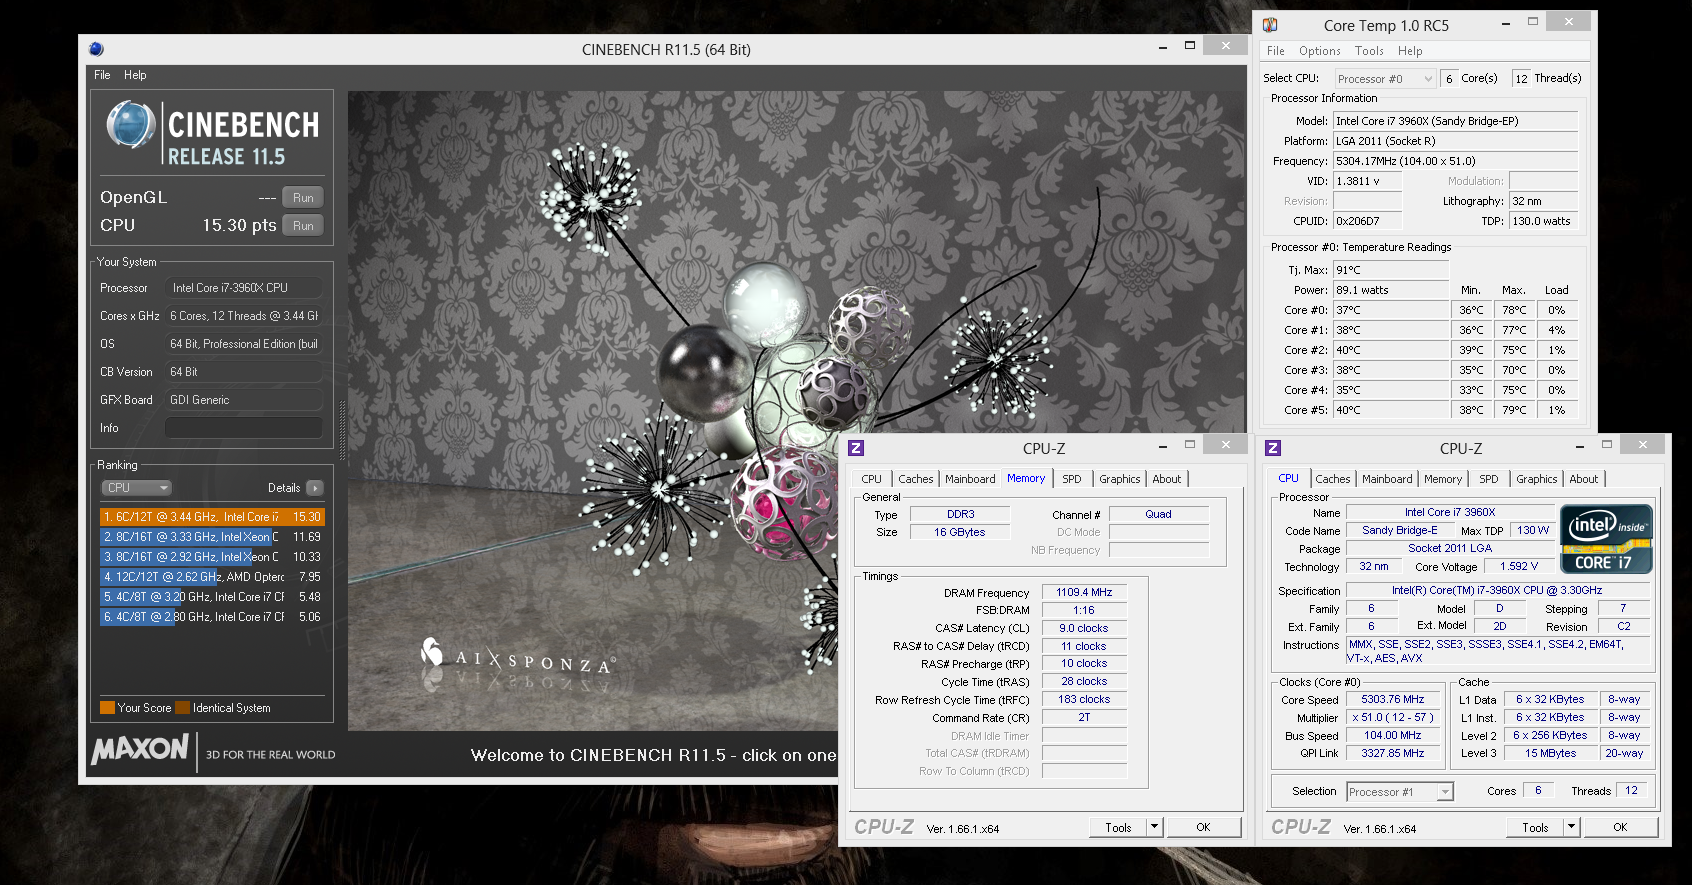Open the Tools dropdown arrow in the Memory CPU-Z window
Screen dimensions: 1692x885
(x=1154, y=827)
